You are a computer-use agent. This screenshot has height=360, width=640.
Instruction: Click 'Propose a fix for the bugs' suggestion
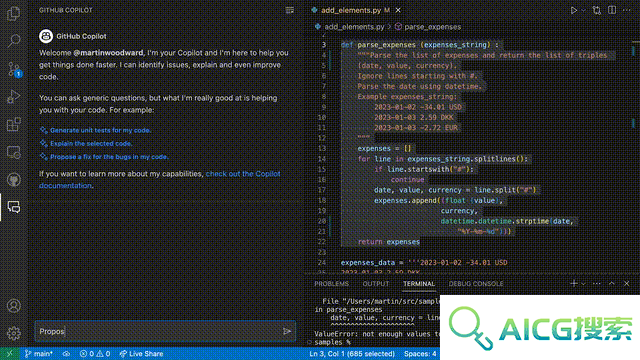click(109, 157)
